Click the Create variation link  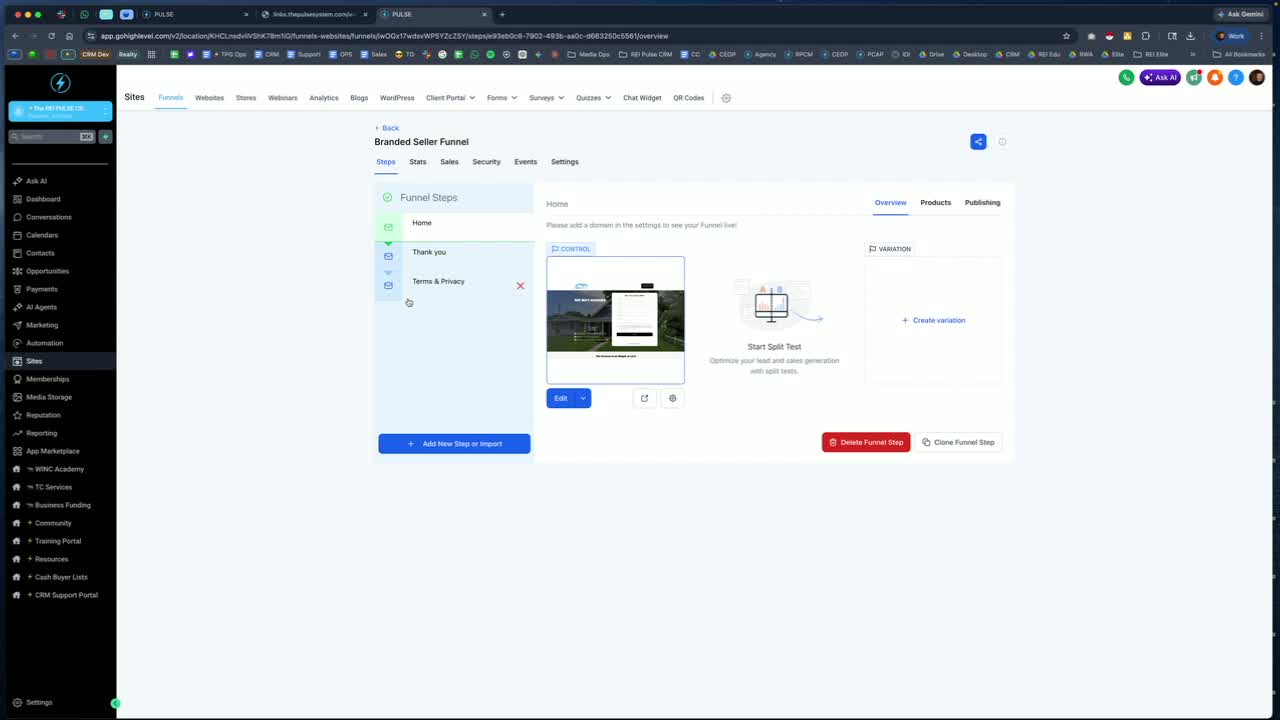(x=933, y=320)
